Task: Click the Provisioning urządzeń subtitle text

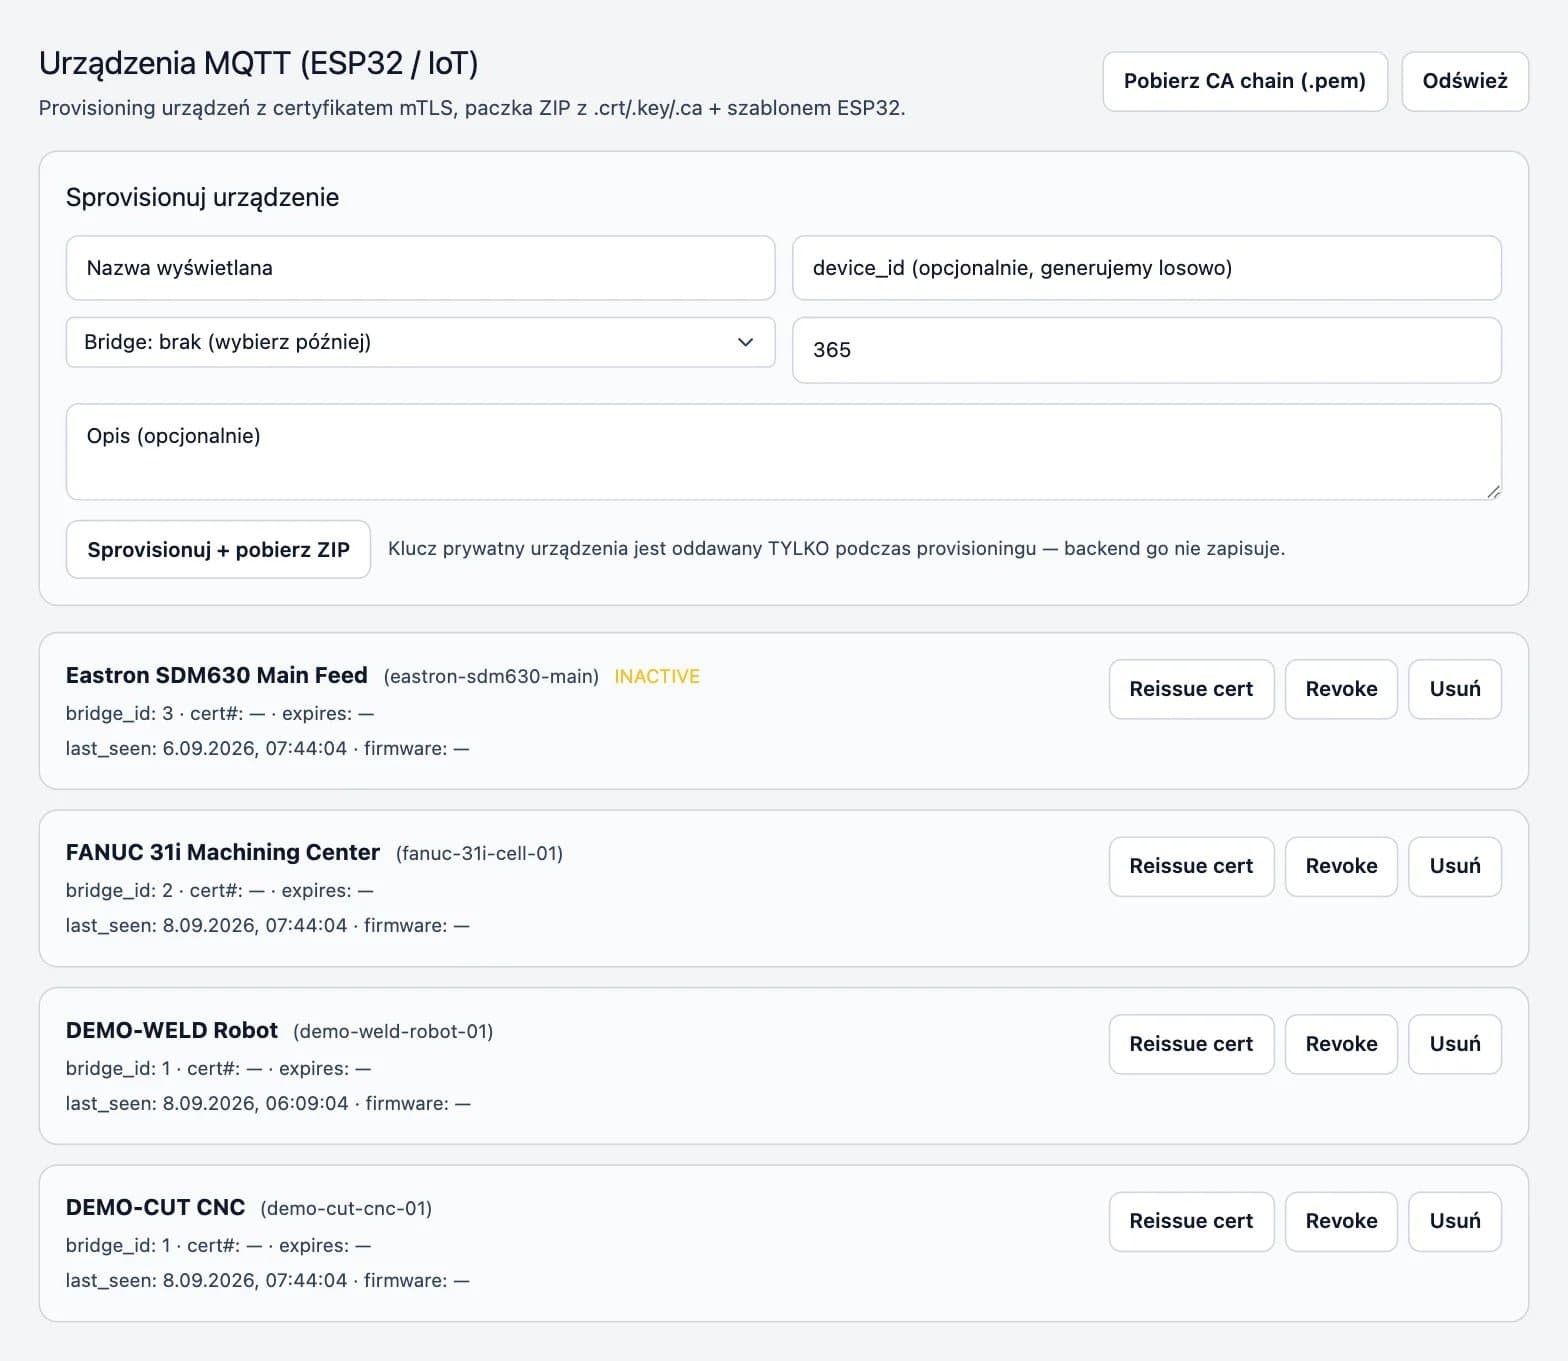Action: [x=472, y=108]
